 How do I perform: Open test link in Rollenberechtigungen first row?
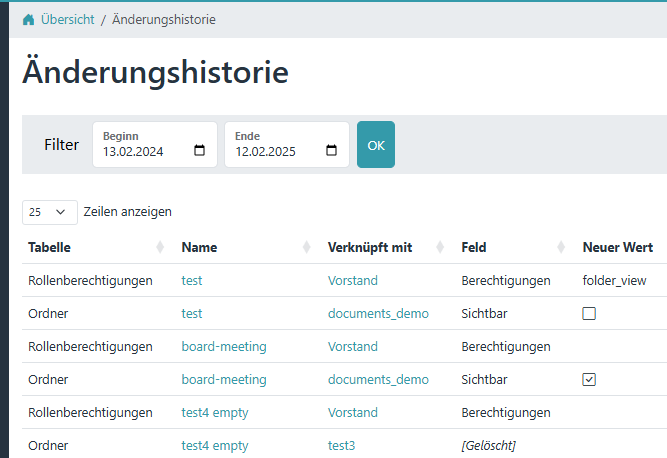(x=192, y=281)
